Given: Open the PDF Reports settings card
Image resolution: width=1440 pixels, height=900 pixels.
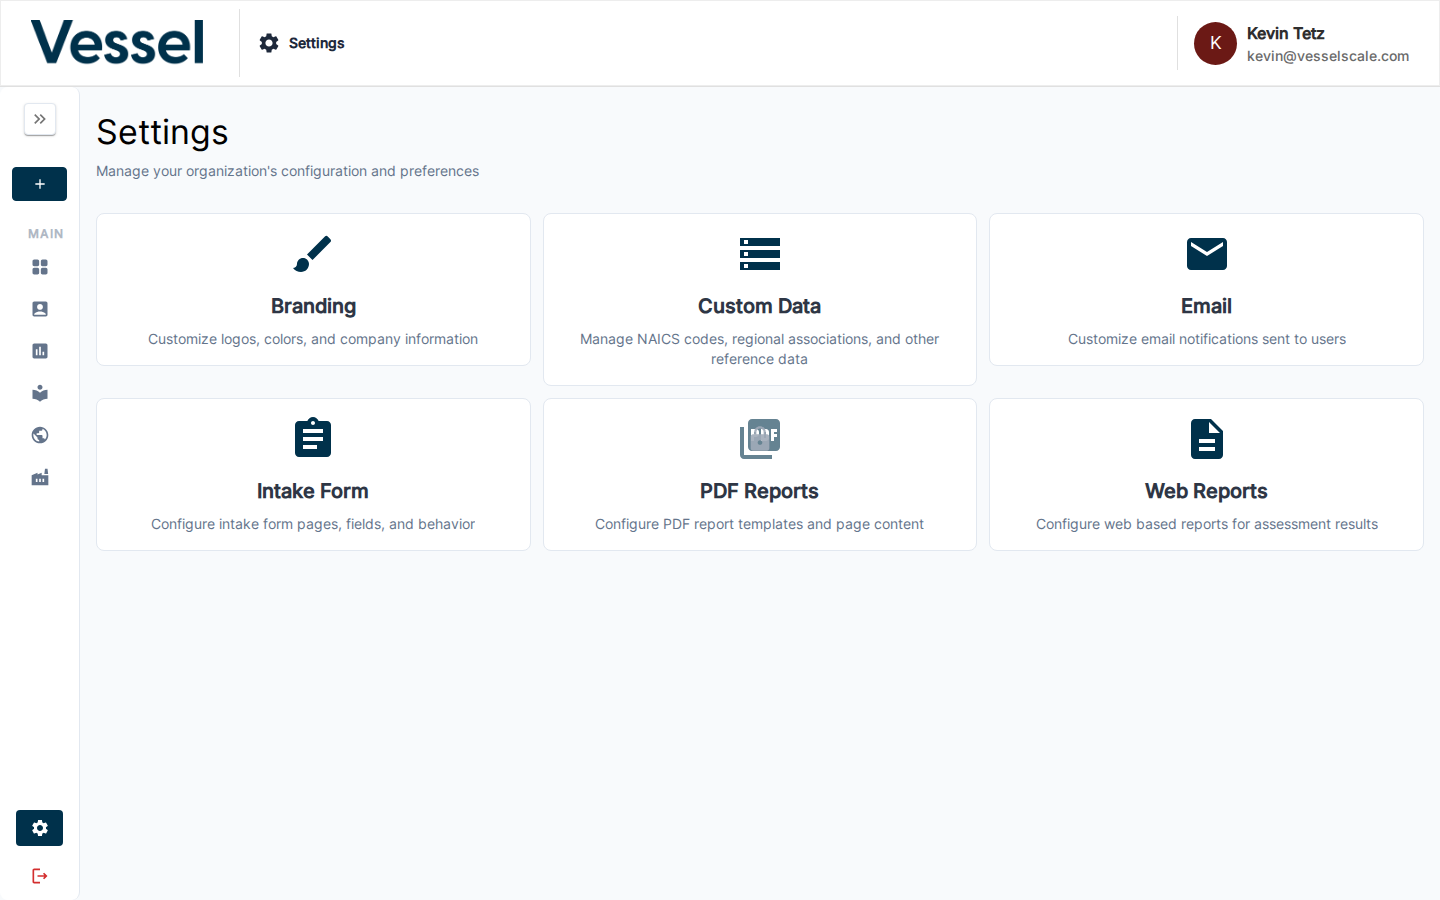Looking at the screenshot, I should [759, 475].
